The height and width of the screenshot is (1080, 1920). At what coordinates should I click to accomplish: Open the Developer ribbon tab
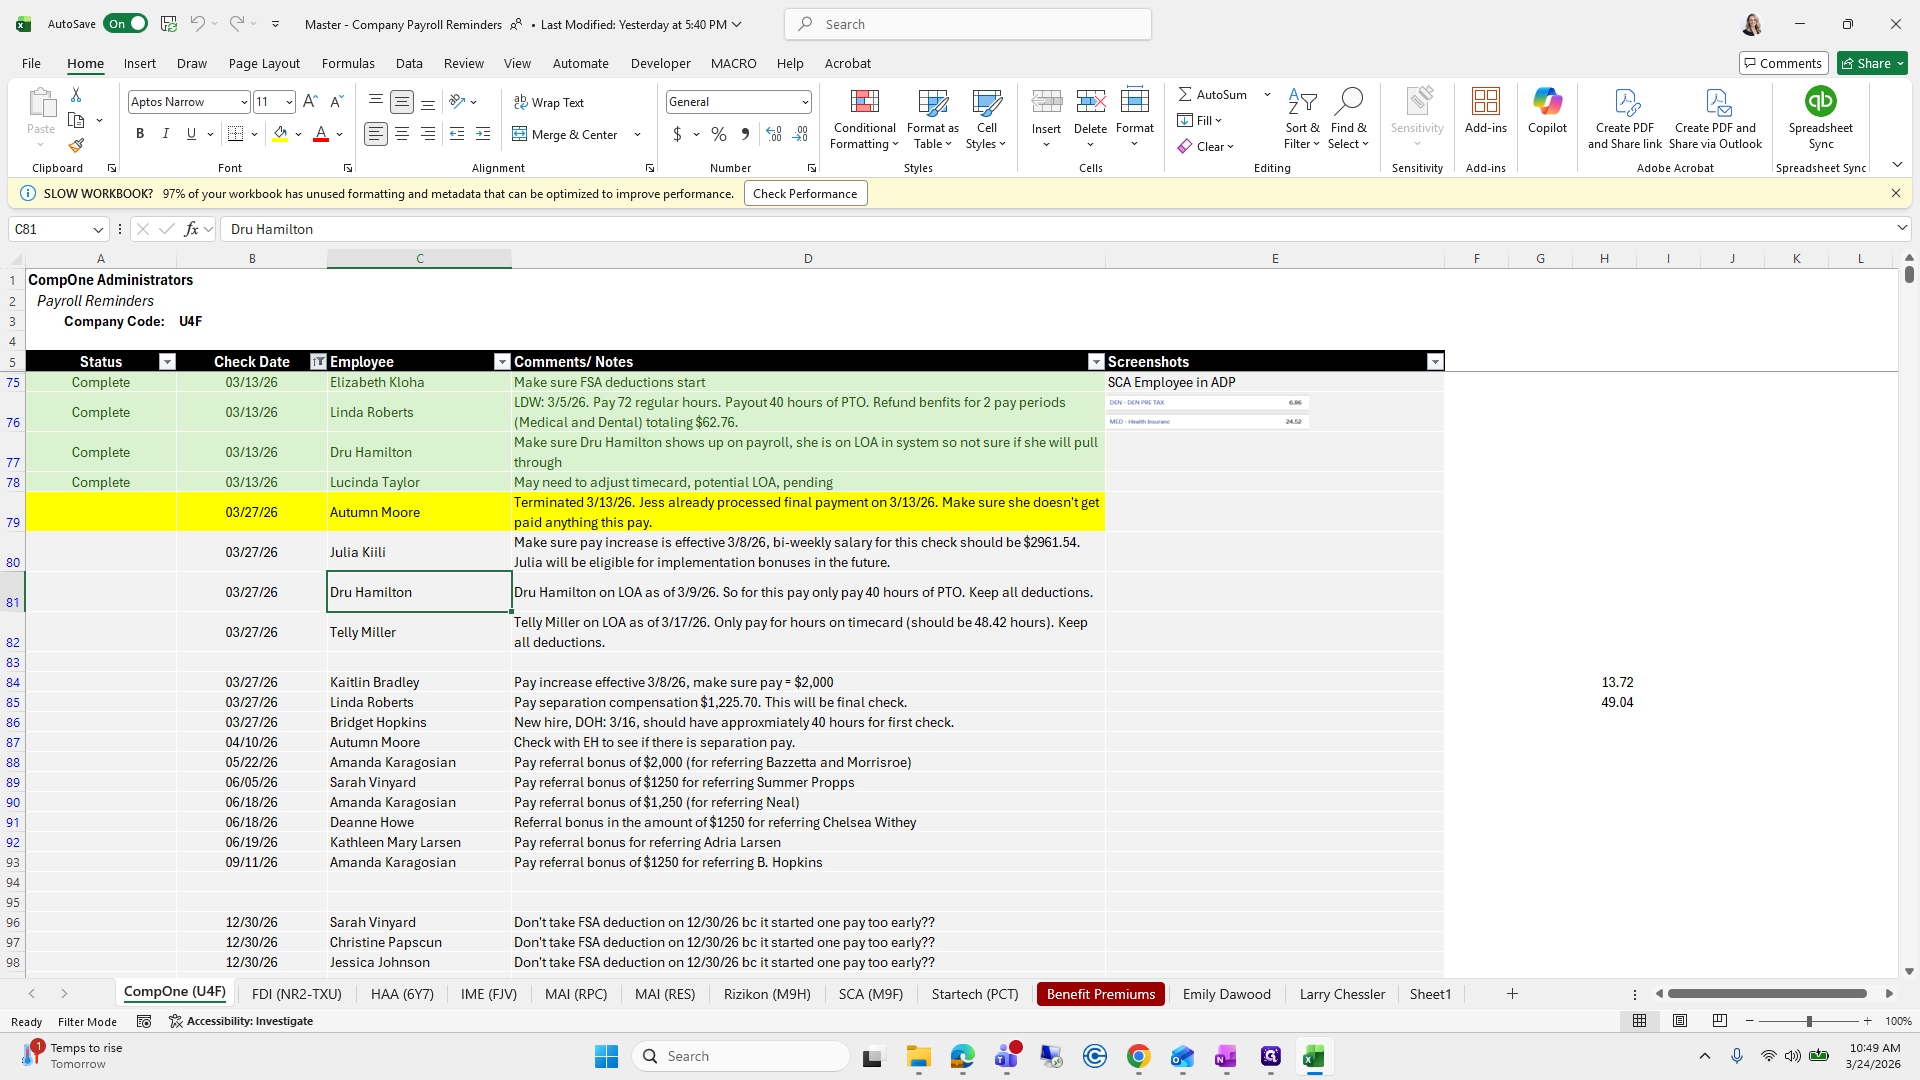click(660, 63)
